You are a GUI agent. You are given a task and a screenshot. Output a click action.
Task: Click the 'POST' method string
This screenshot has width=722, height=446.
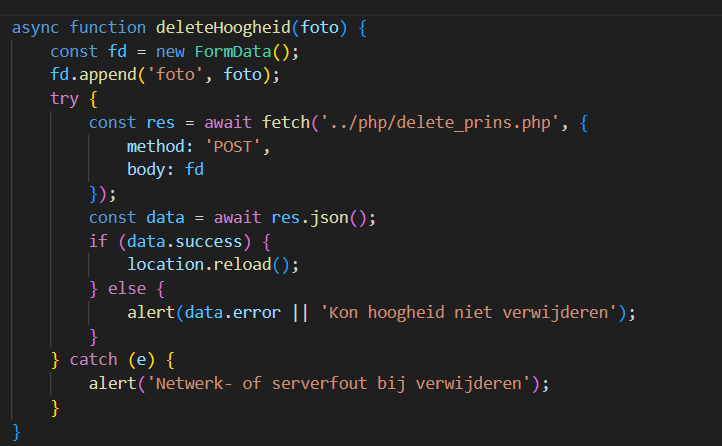pyautogui.click(x=238, y=147)
